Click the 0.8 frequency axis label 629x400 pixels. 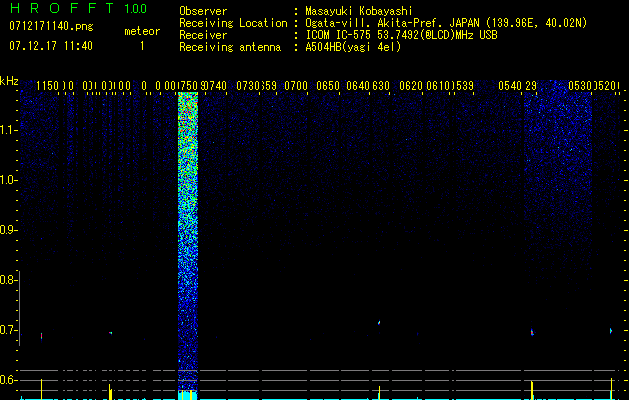click(x=8, y=280)
